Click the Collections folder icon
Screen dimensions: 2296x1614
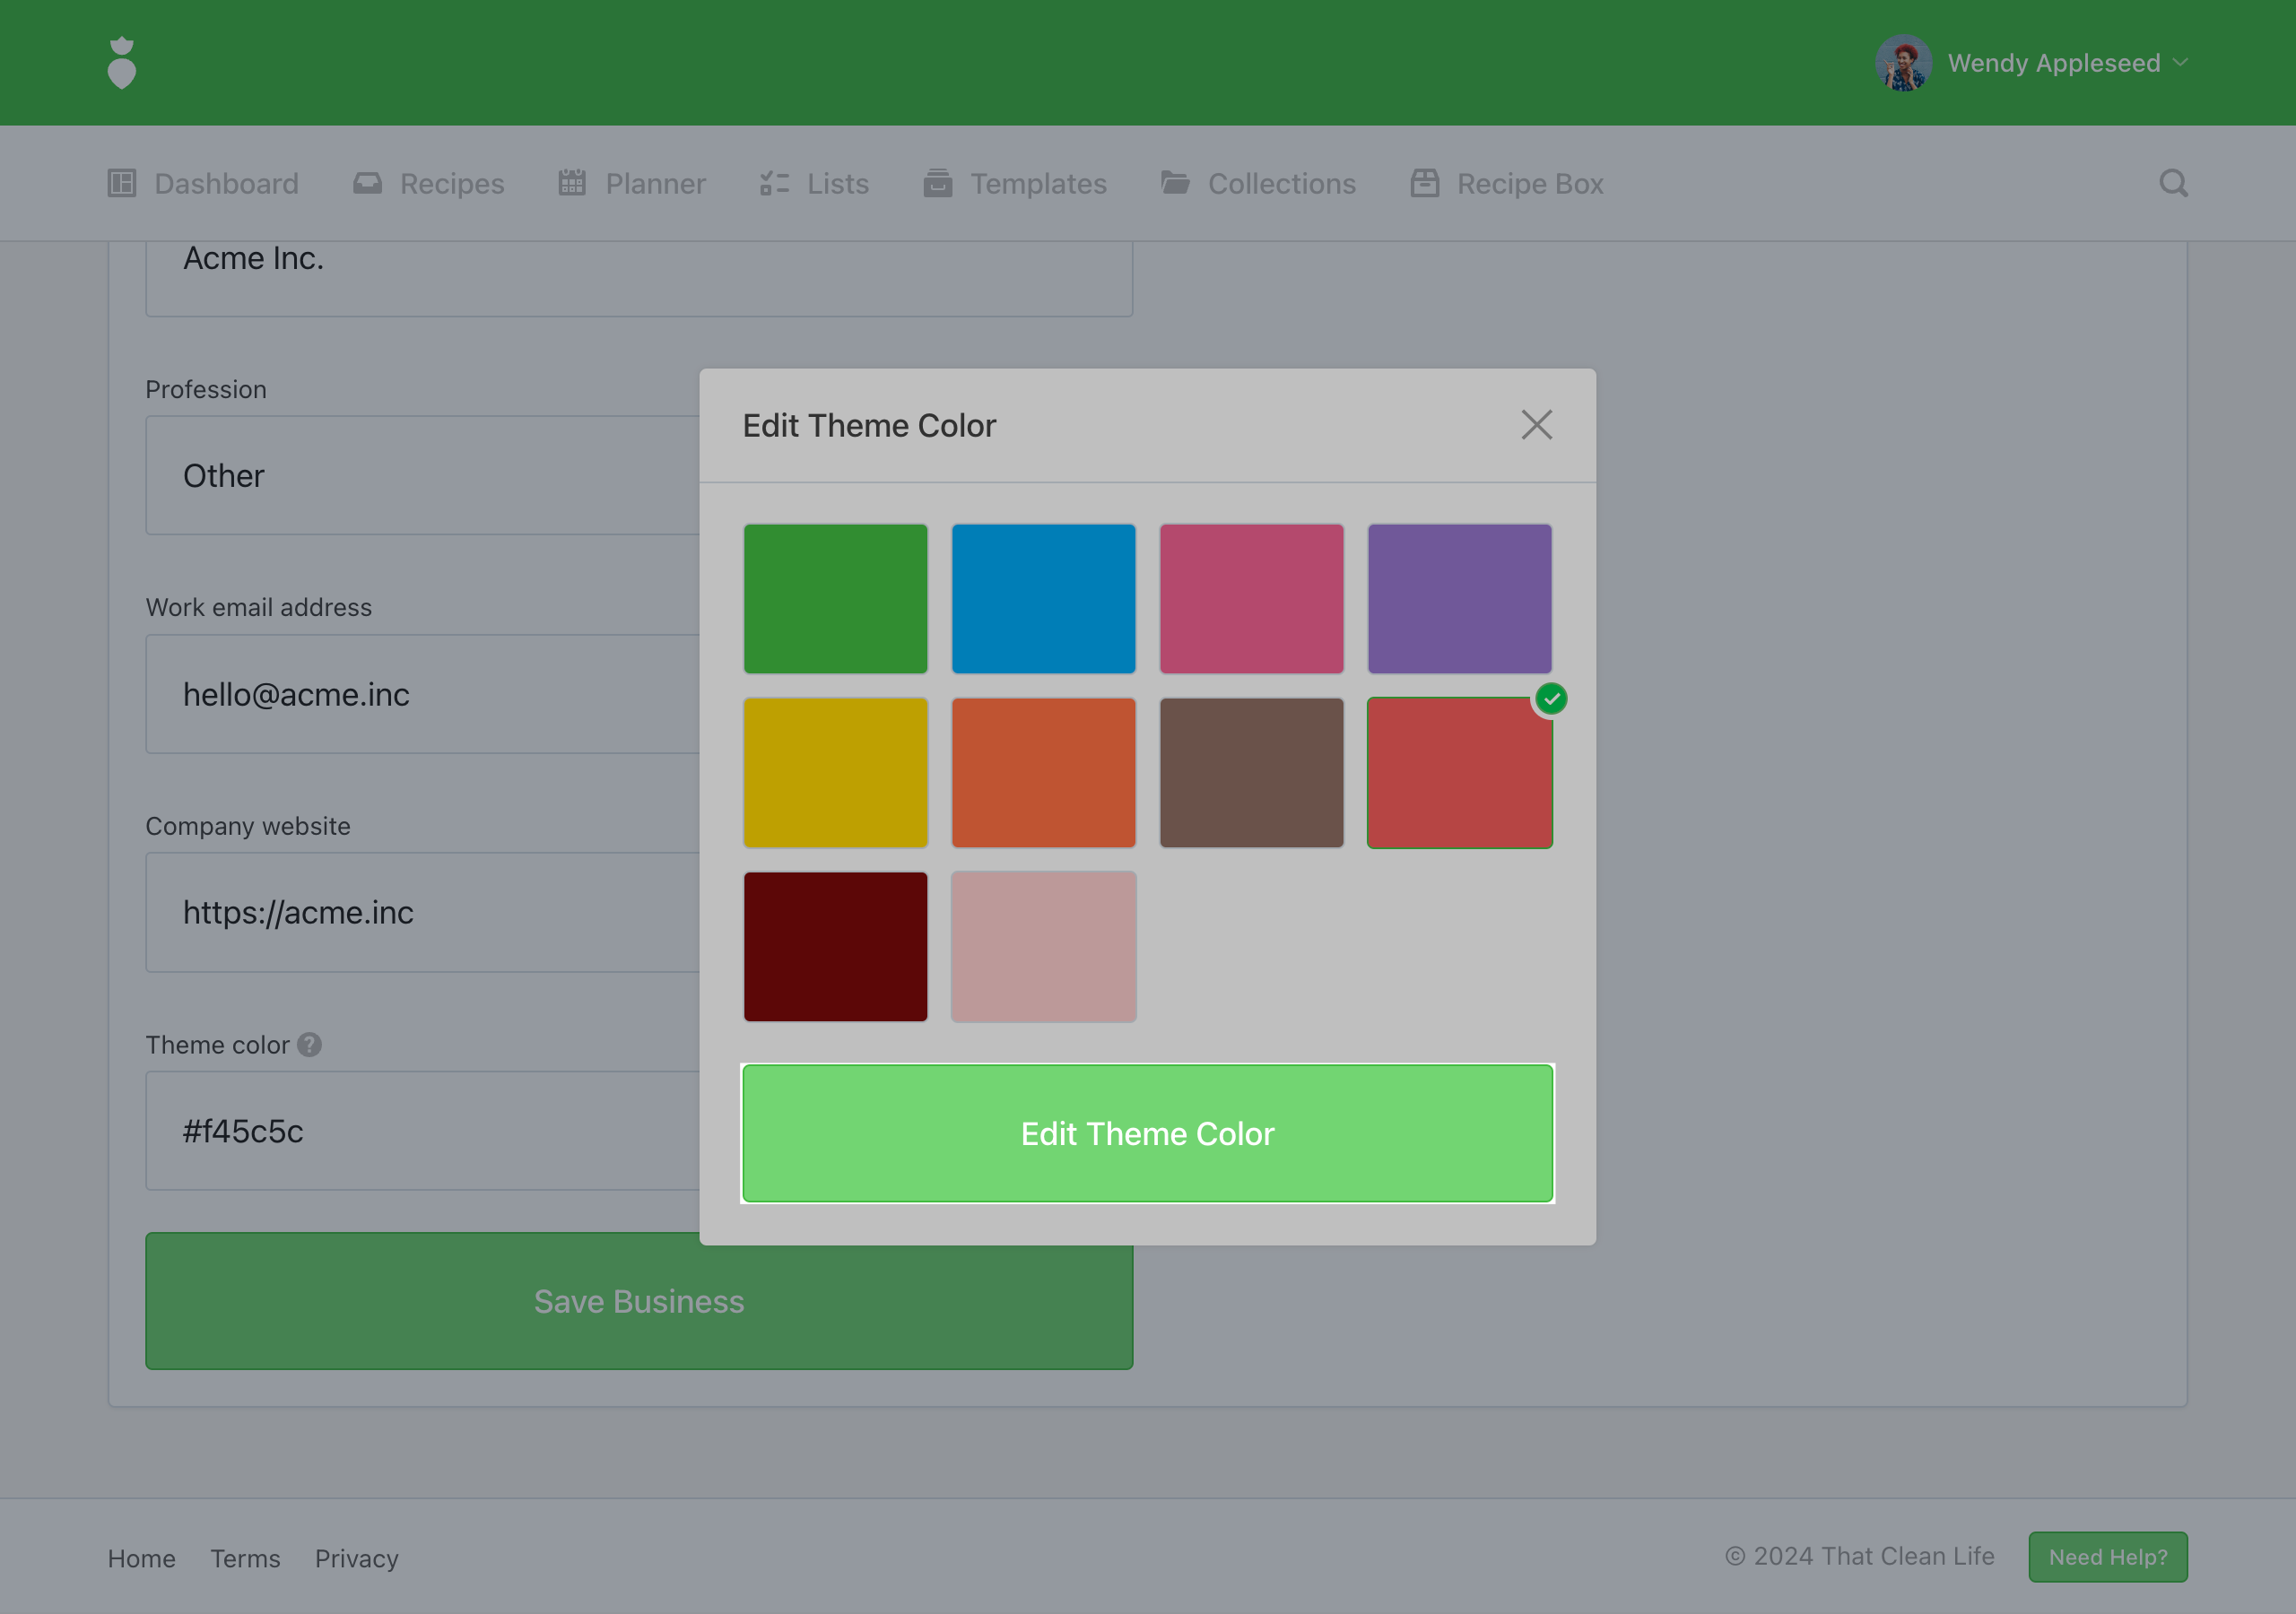tap(1175, 183)
